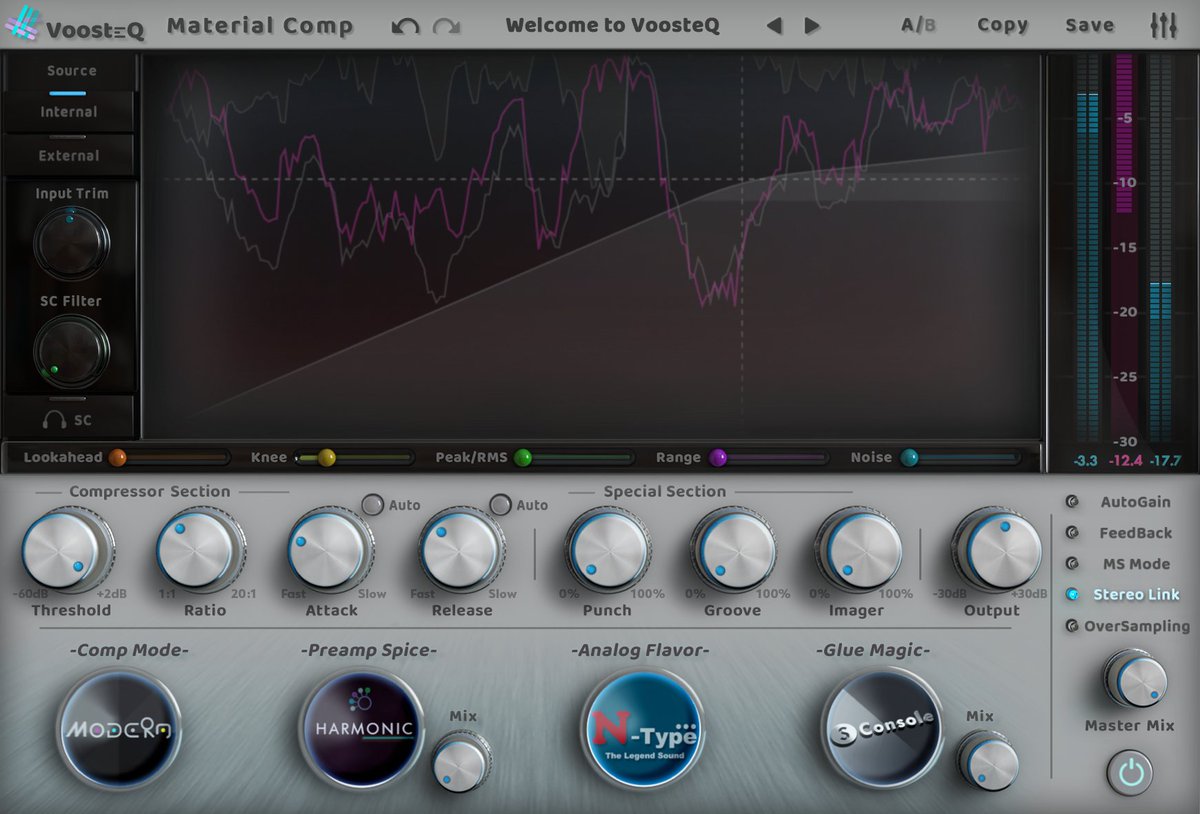1200x814 pixels.
Task: Click the SC Filter knob
Action: coord(71,351)
